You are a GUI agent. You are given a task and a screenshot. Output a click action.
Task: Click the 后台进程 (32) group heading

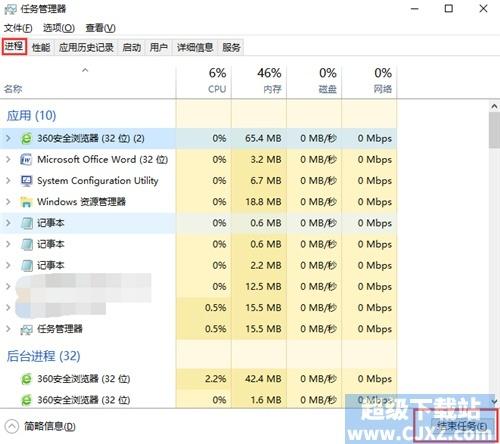click(43, 356)
